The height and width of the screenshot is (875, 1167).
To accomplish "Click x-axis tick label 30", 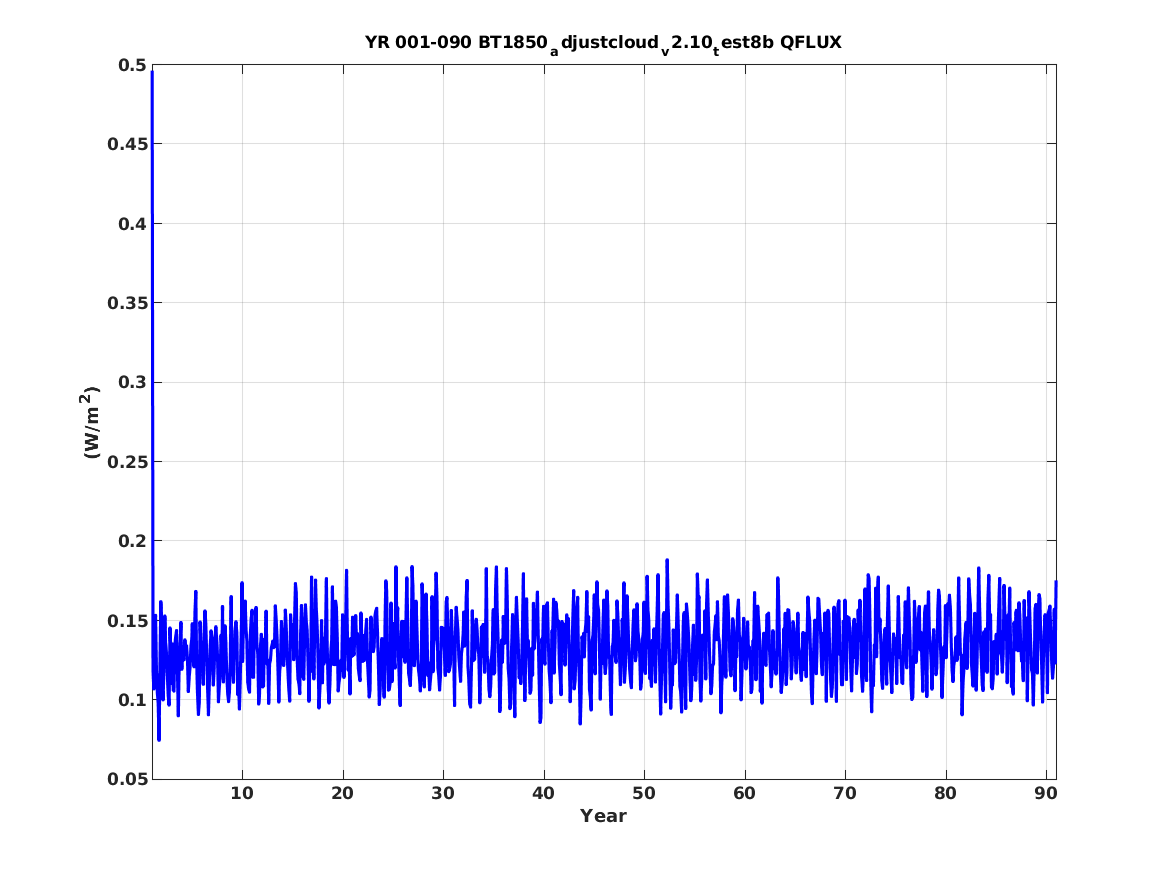I will click(443, 793).
